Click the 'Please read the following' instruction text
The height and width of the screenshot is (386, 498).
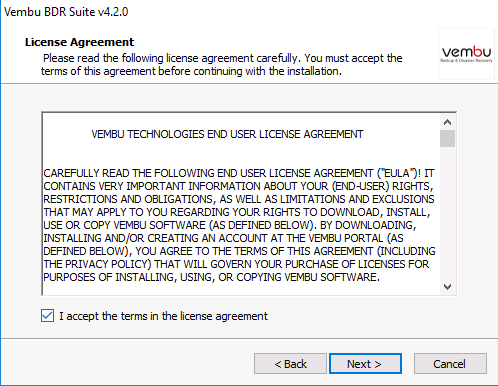pos(222,64)
